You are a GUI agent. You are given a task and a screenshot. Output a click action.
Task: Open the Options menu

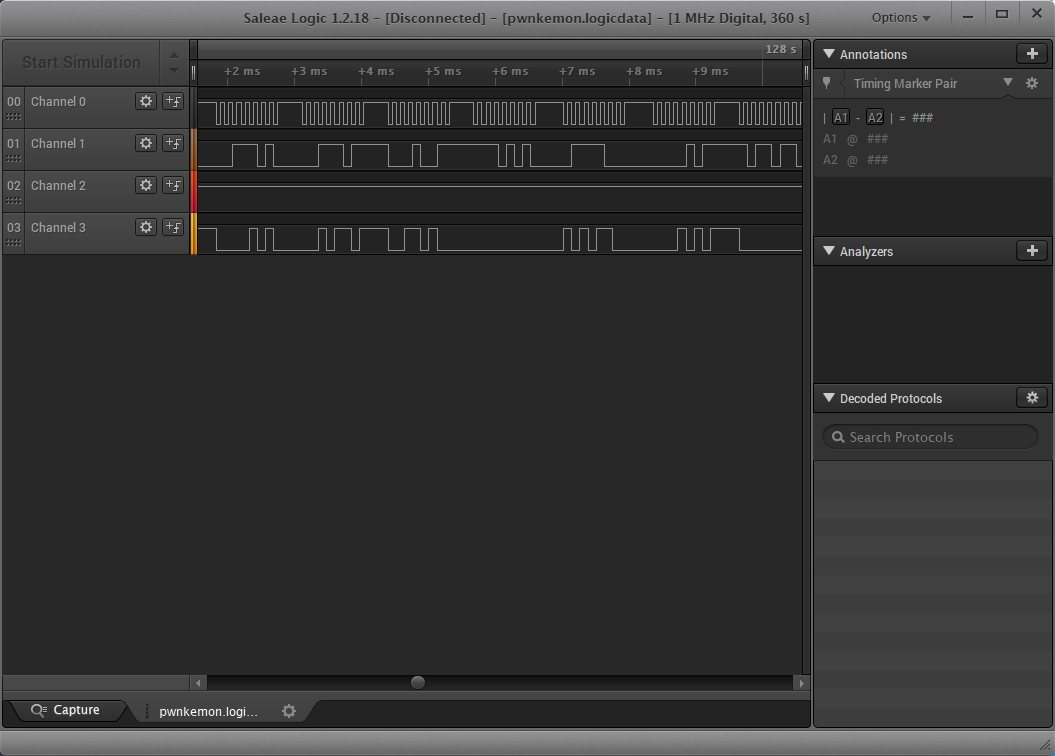click(900, 18)
